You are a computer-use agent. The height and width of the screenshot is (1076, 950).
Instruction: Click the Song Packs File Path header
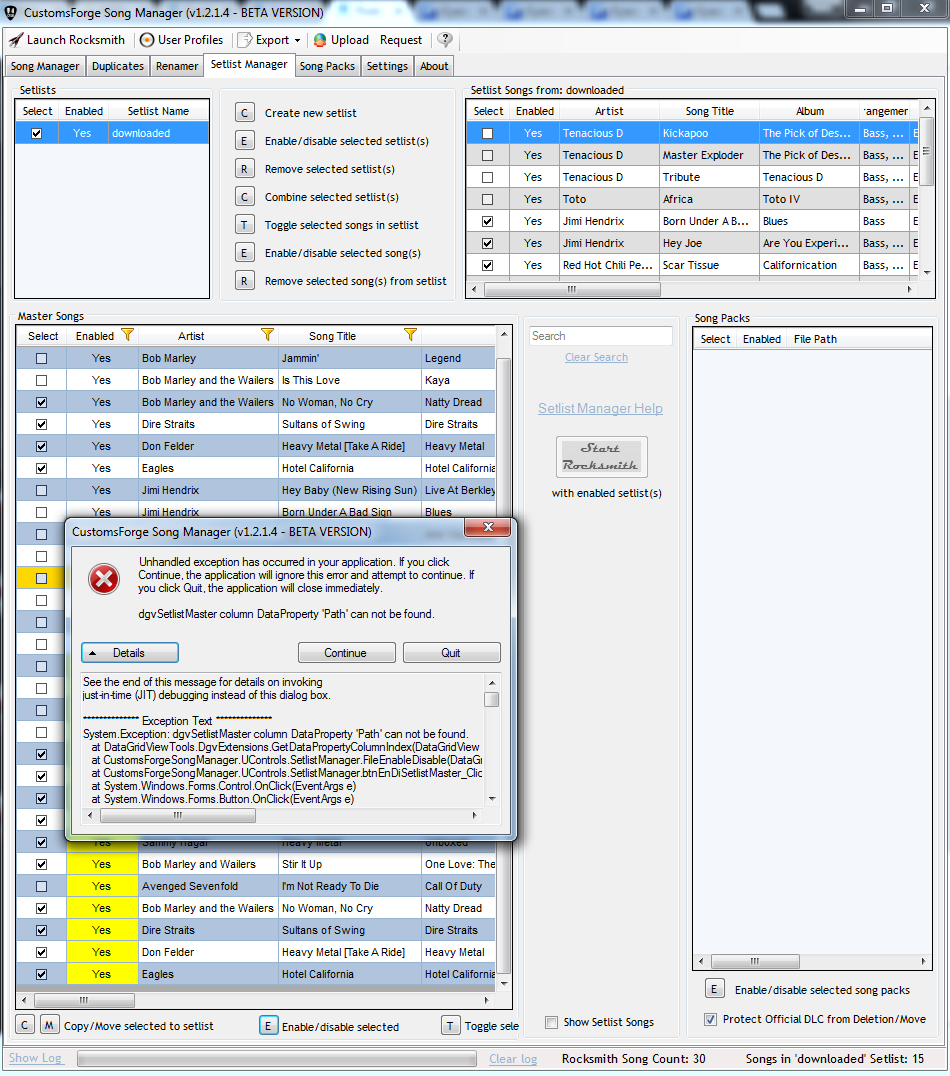[815, 339]
